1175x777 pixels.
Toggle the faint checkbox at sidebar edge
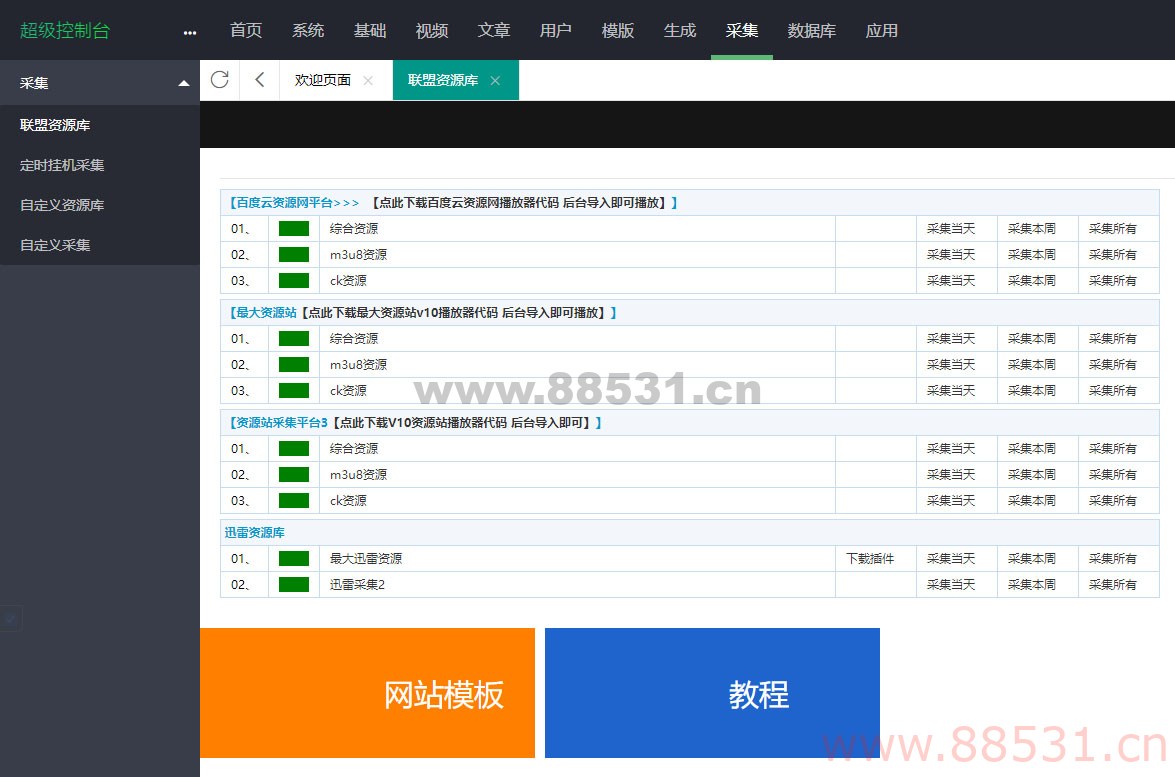pyautogui.click(x=11, y=620)
